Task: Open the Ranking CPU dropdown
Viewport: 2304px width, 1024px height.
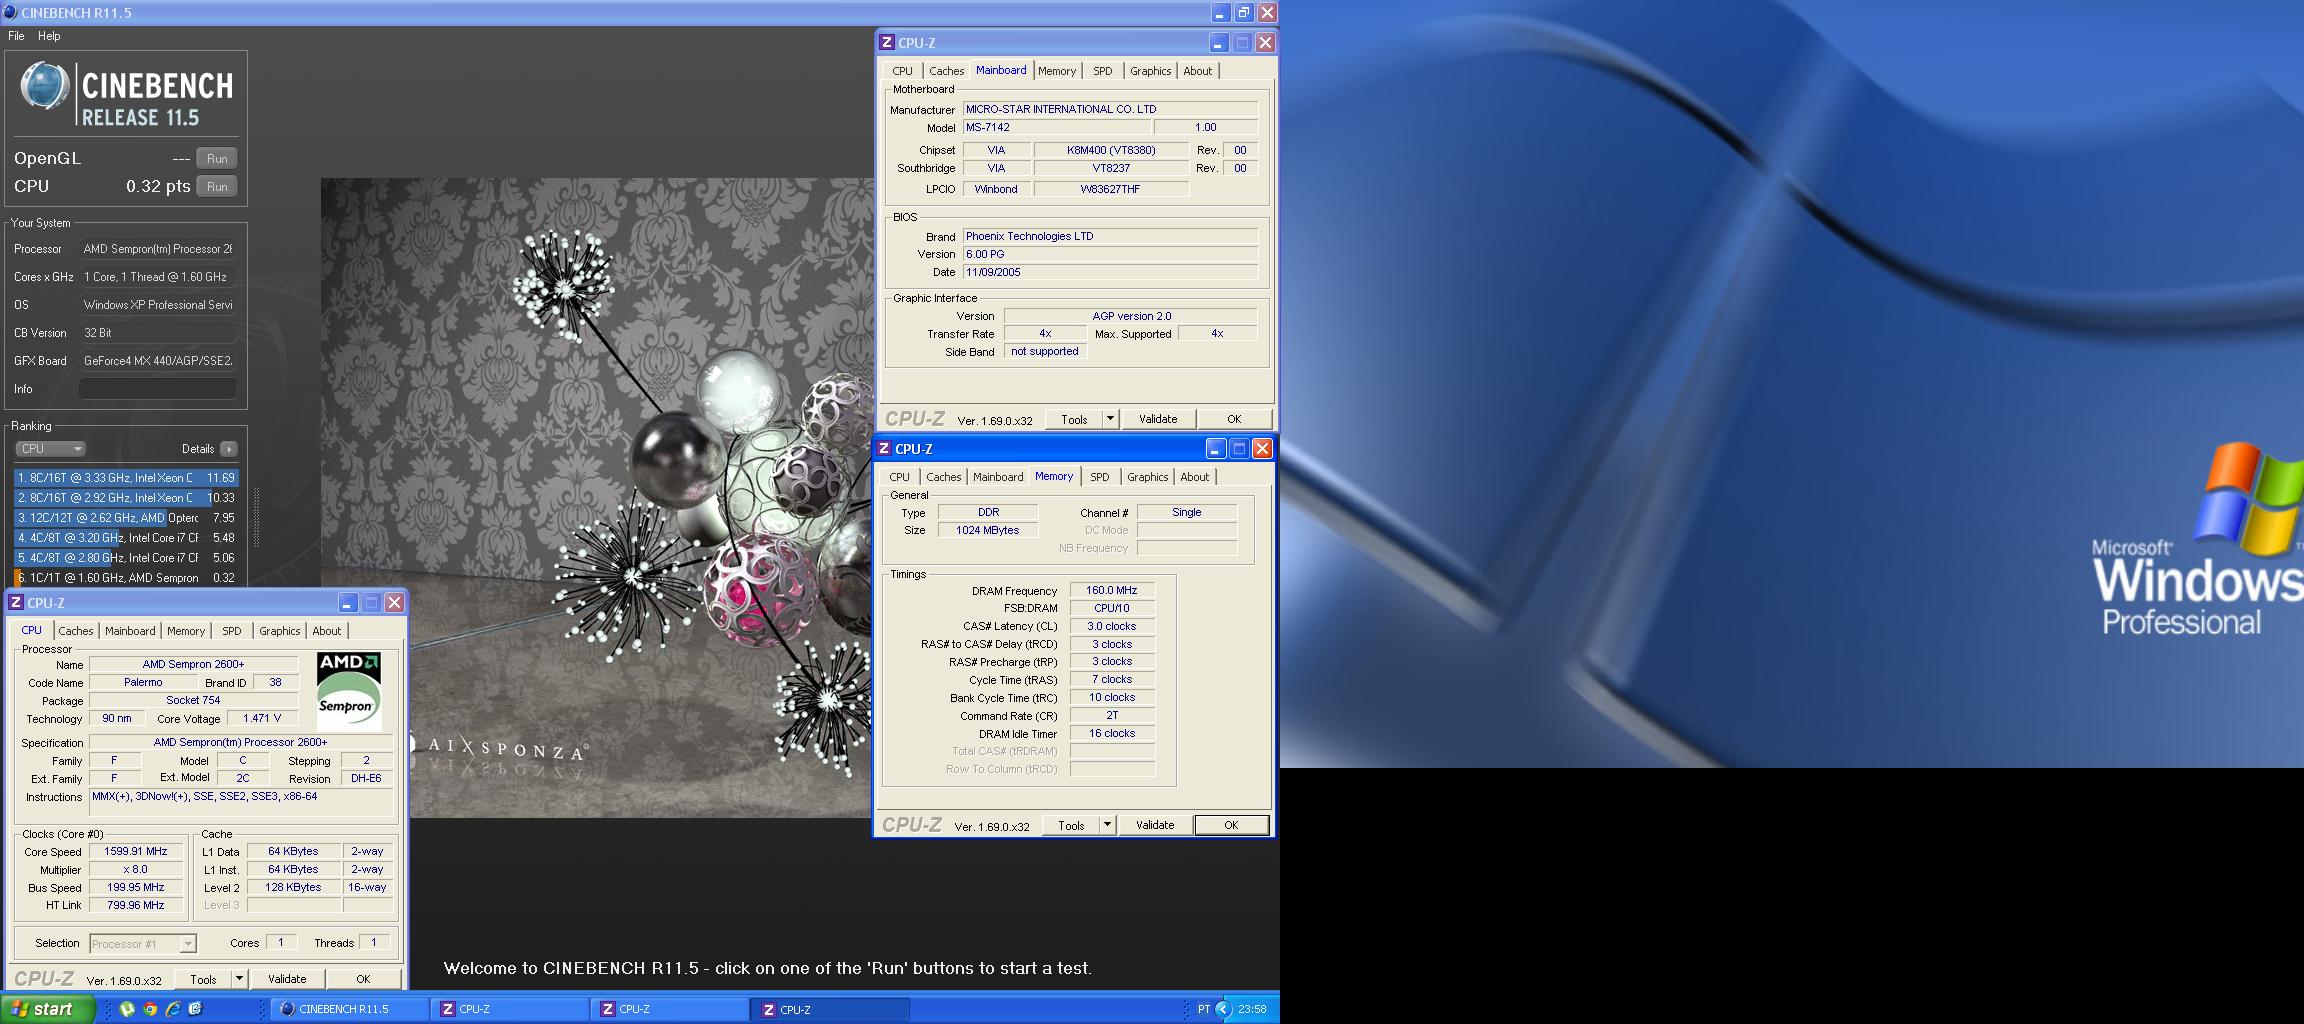Action: (50, 449)
